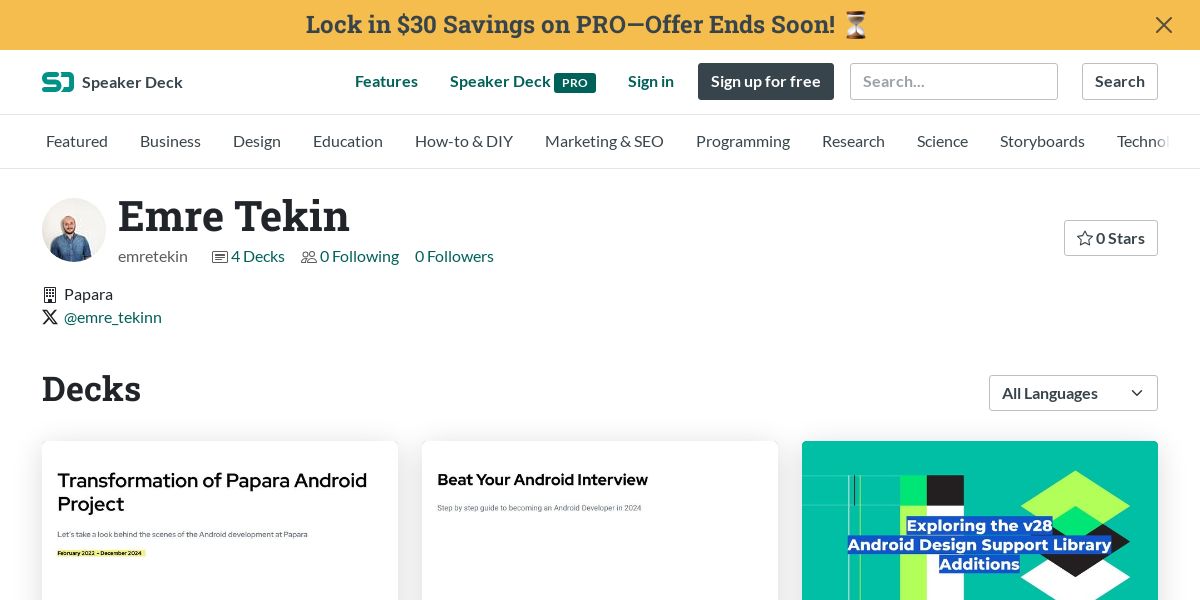Image resolution: width=1200 pixels, height=600 pixels.
Task: Click the username text emretekin
Action: [153, 257]
